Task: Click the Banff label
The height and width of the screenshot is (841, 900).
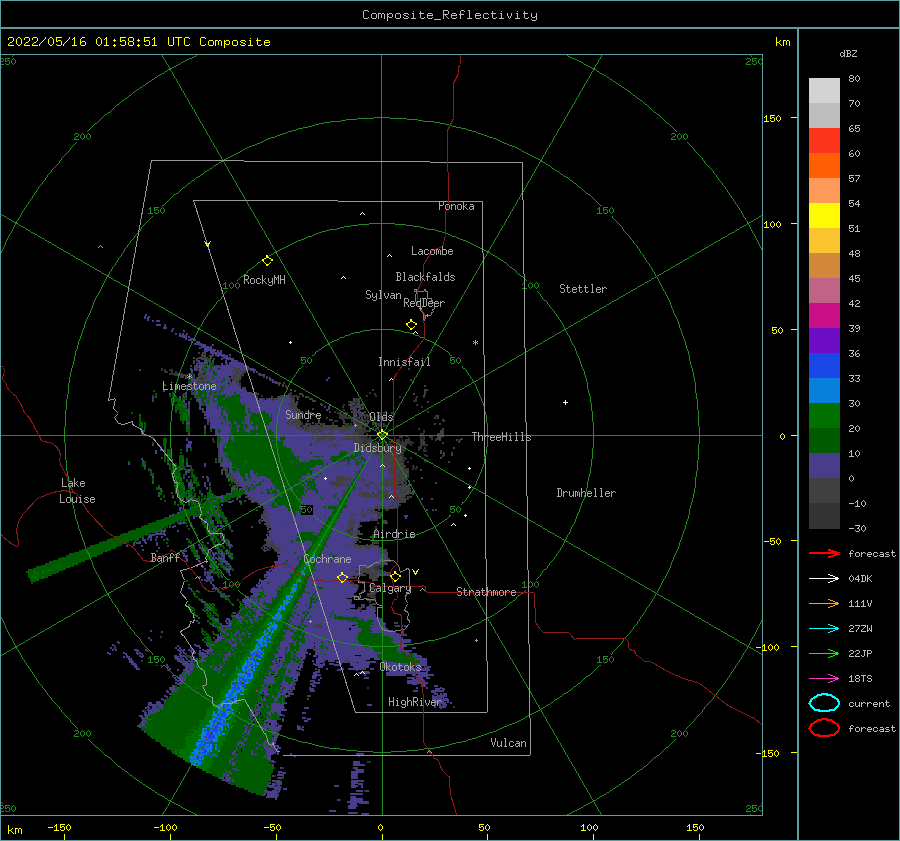Action: (165, 557)
